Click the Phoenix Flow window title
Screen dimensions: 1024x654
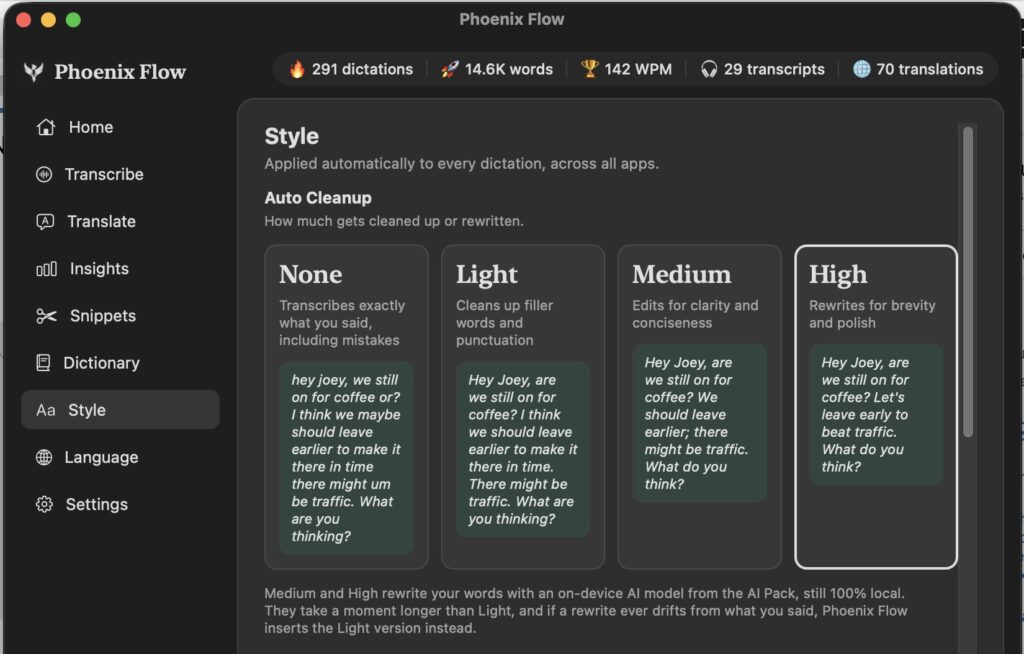[511, 20]
